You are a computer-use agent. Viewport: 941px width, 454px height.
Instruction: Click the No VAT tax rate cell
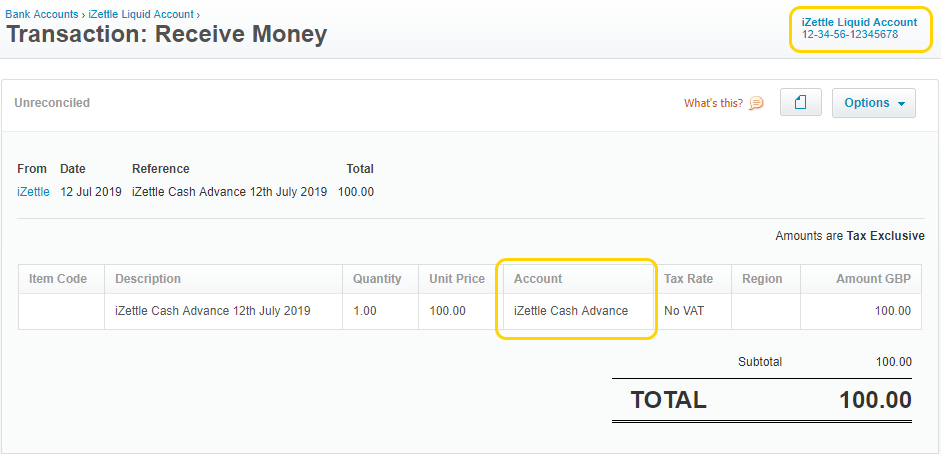[x=684, y=311]
